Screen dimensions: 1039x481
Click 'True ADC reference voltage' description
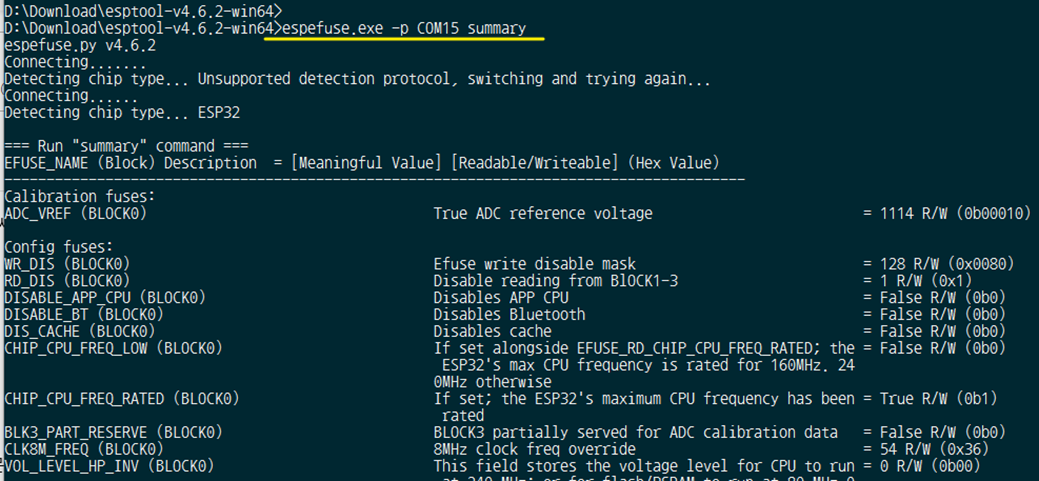tap(543, 213)
